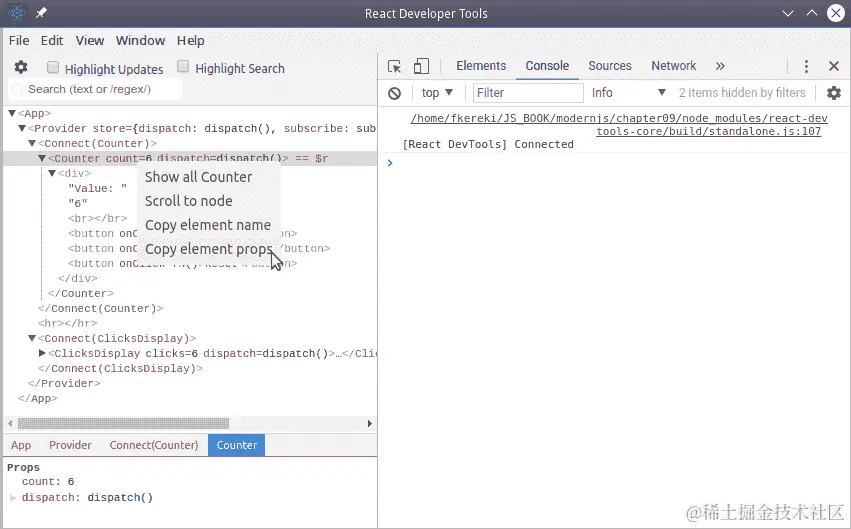Screen dimensions: 851x529
Task: Click the scrollbar right arrow
Action: 370,423
